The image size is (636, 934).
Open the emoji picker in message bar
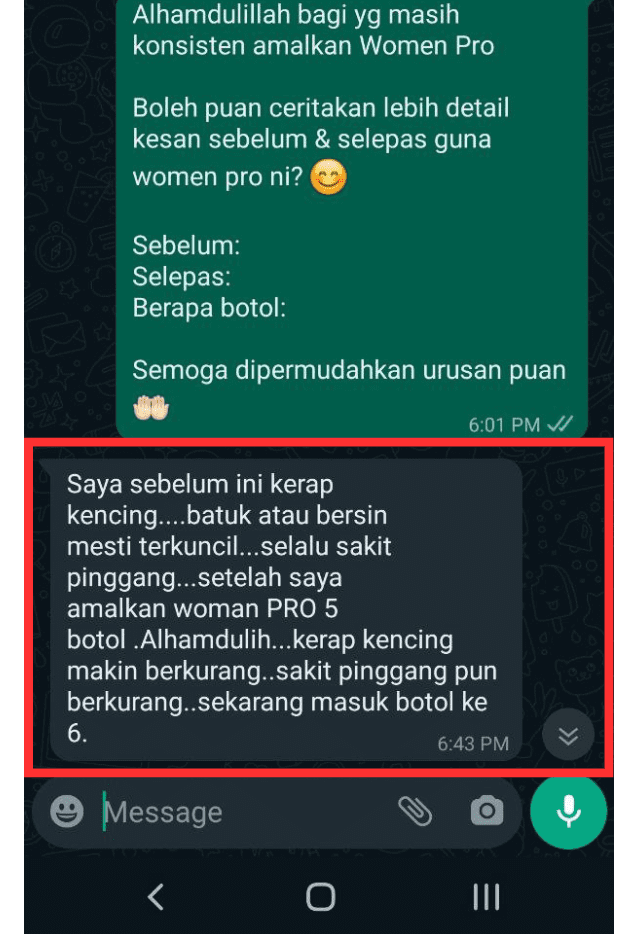tap(67, 811)
